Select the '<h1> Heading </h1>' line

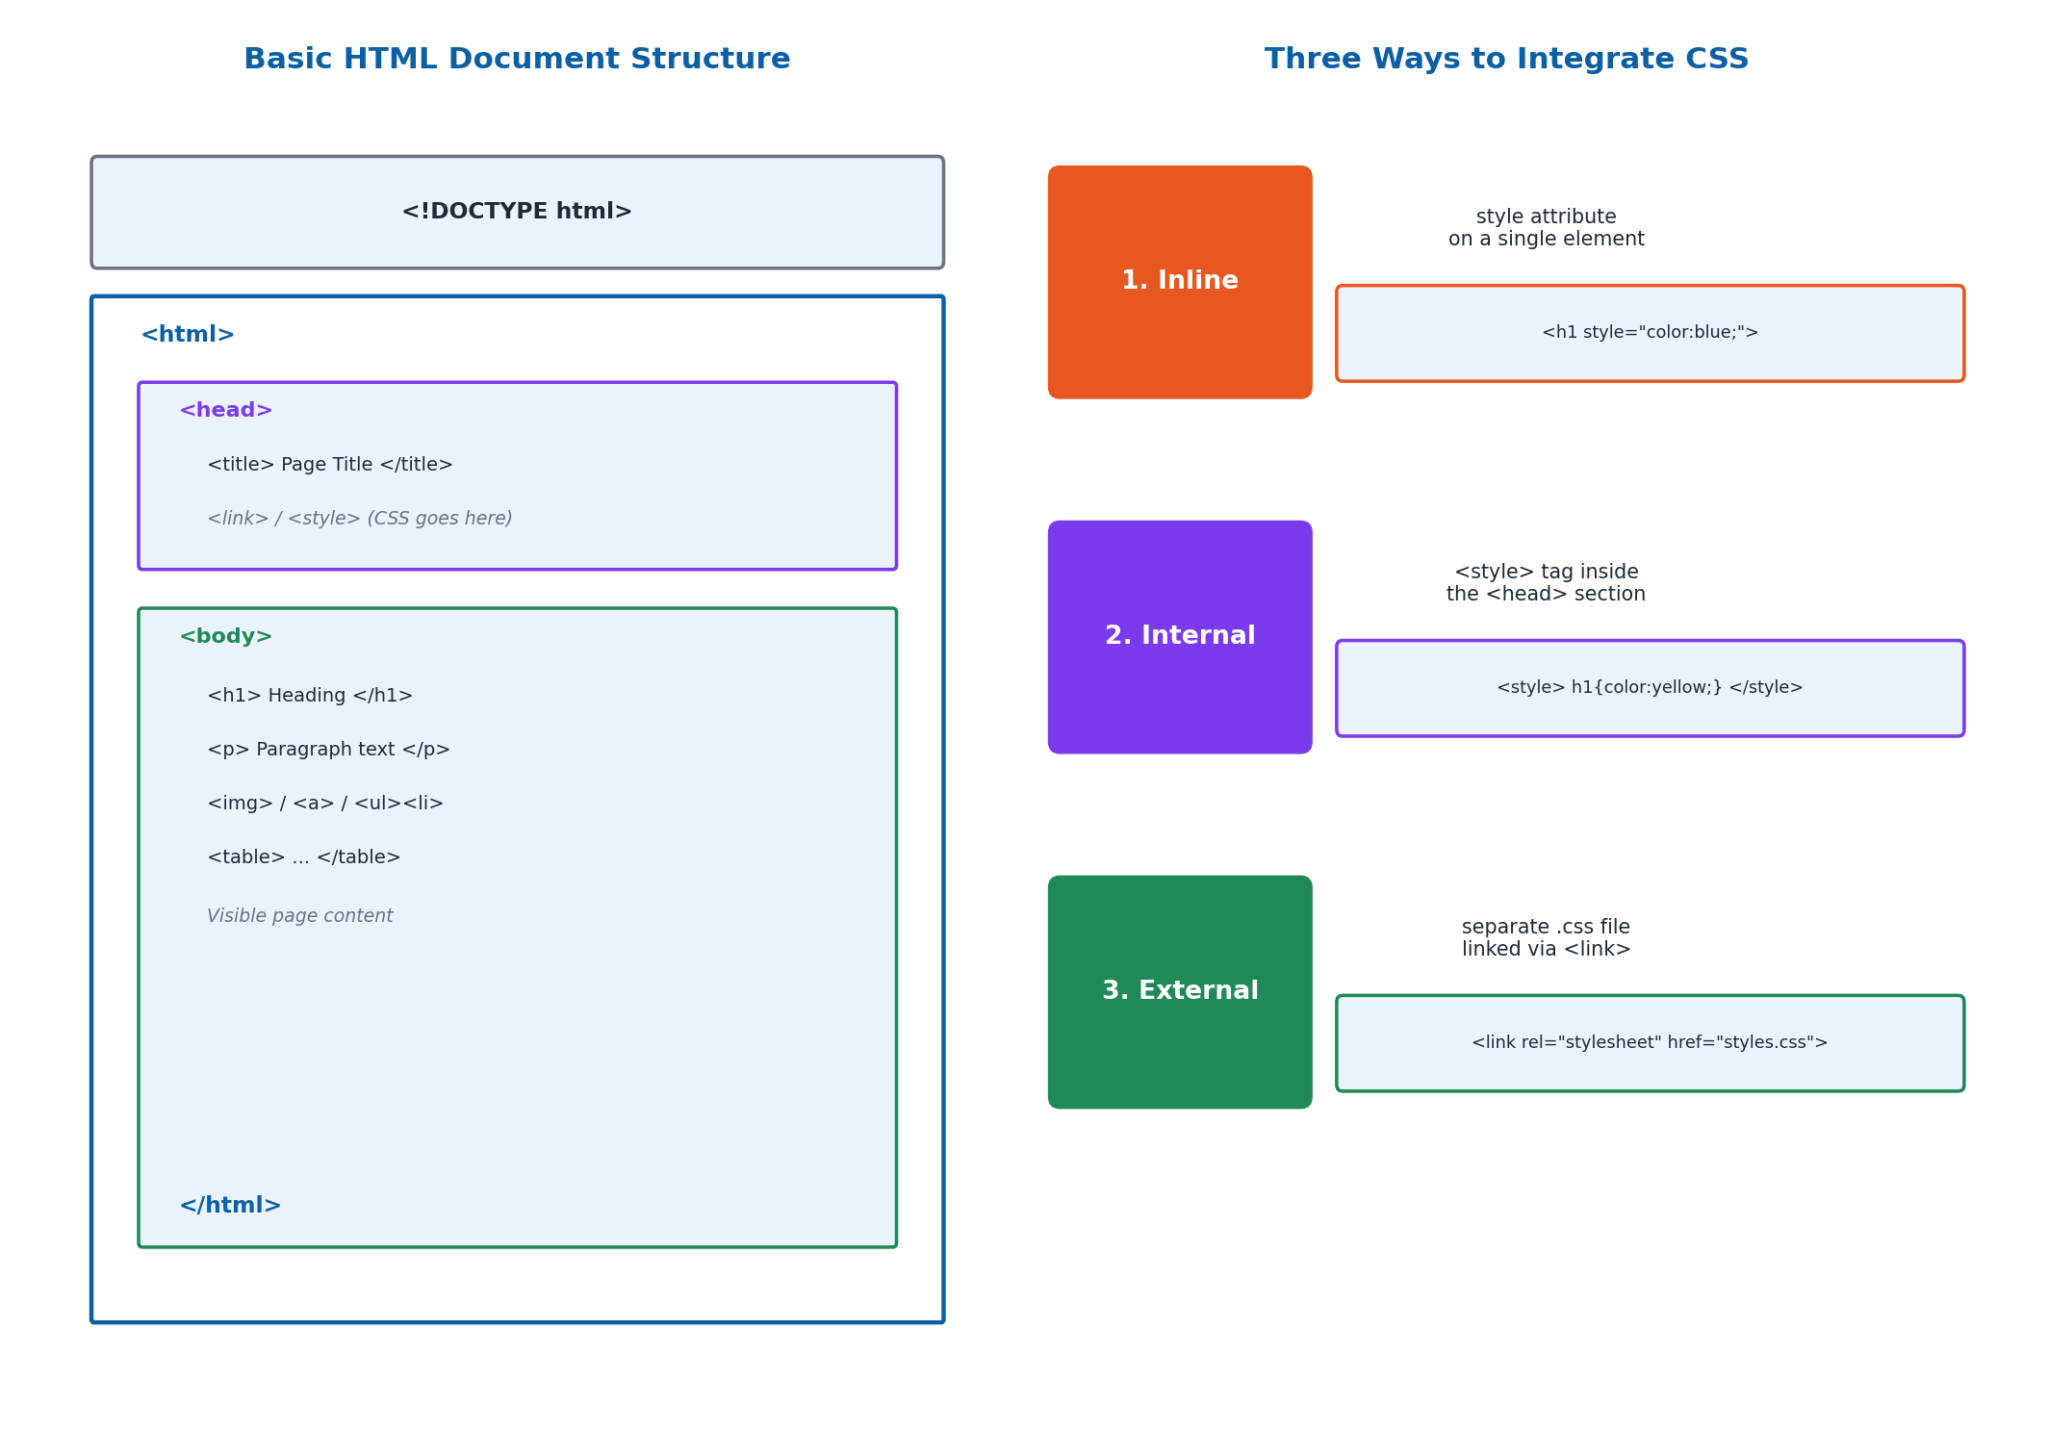(x=310, y=695)
